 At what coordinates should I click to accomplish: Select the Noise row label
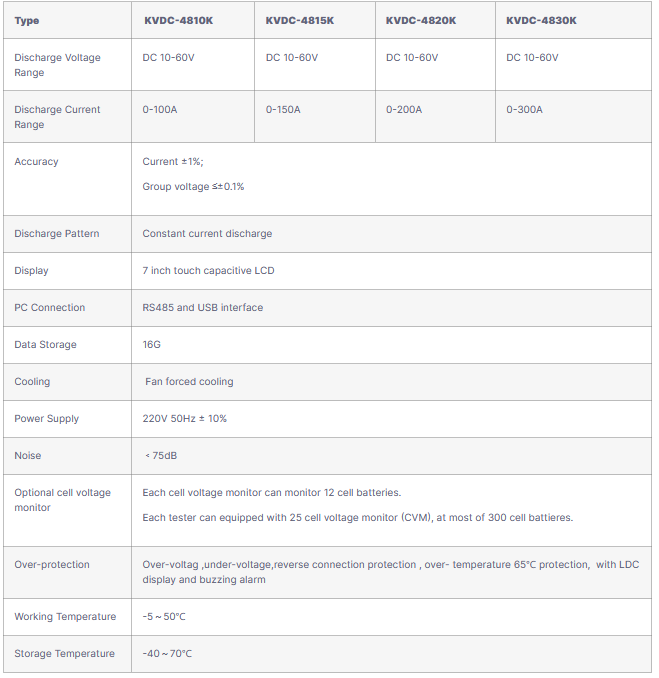(28, 455)
